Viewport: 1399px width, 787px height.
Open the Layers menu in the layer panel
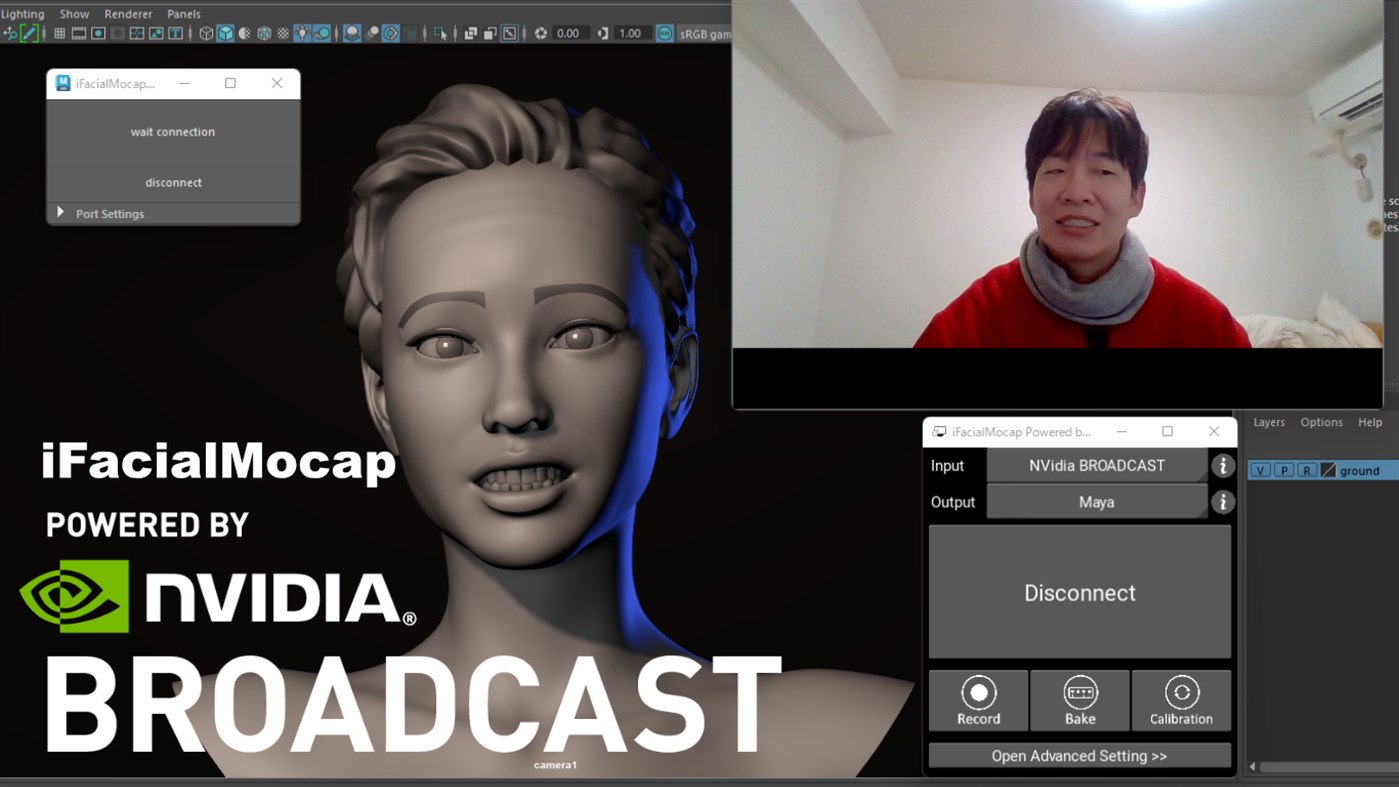[x=1268, y=422]
